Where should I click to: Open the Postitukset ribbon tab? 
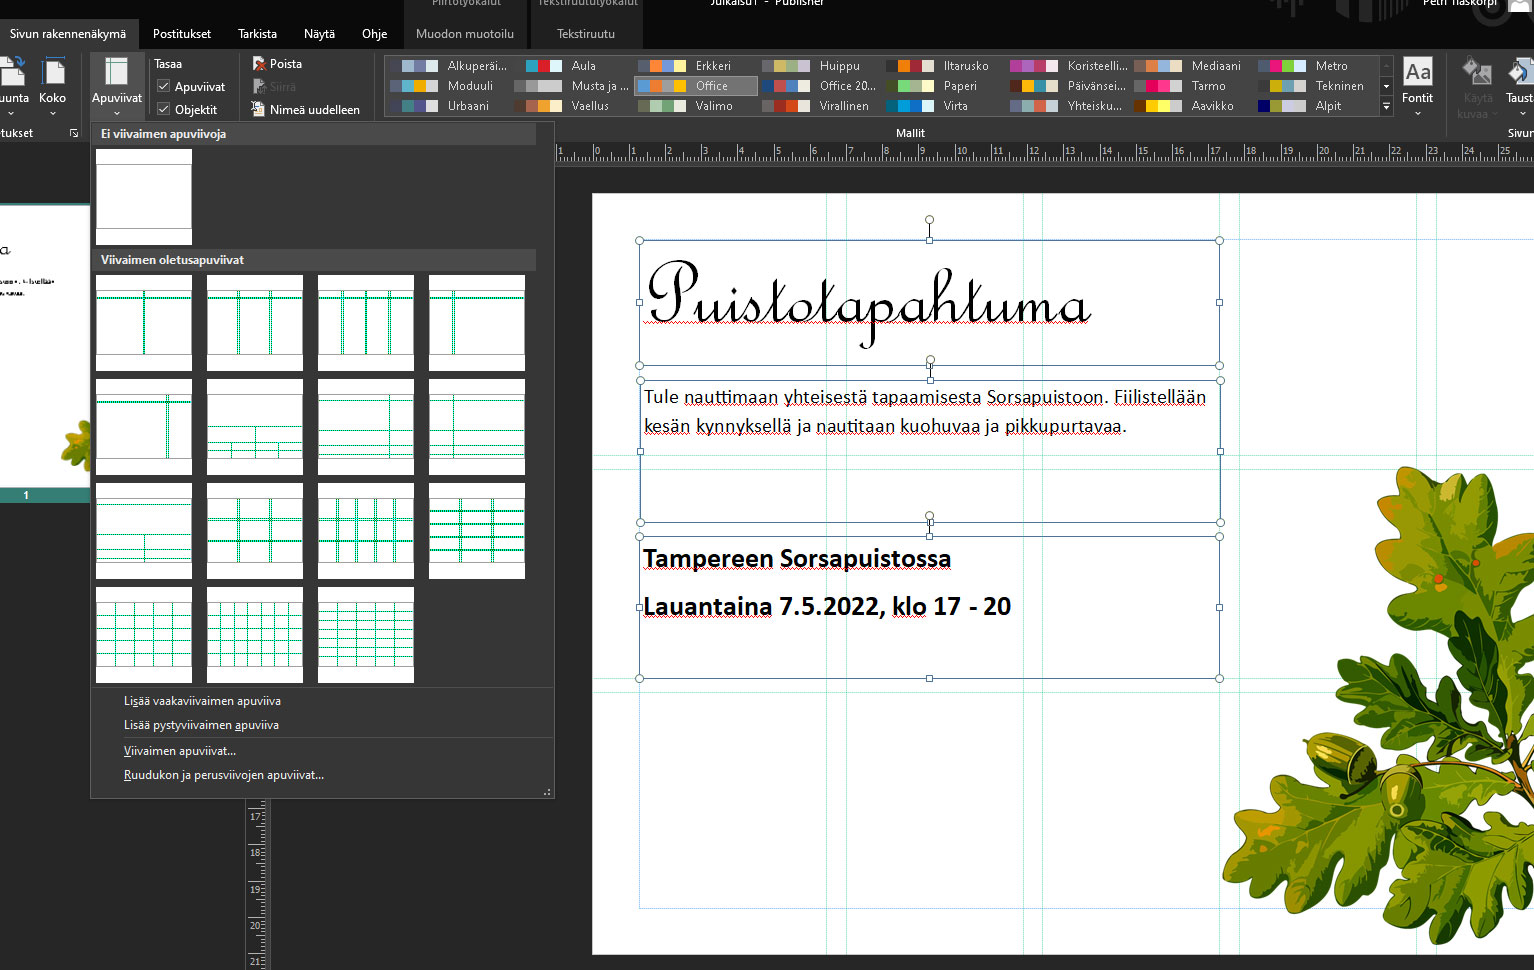click(182, 33)
